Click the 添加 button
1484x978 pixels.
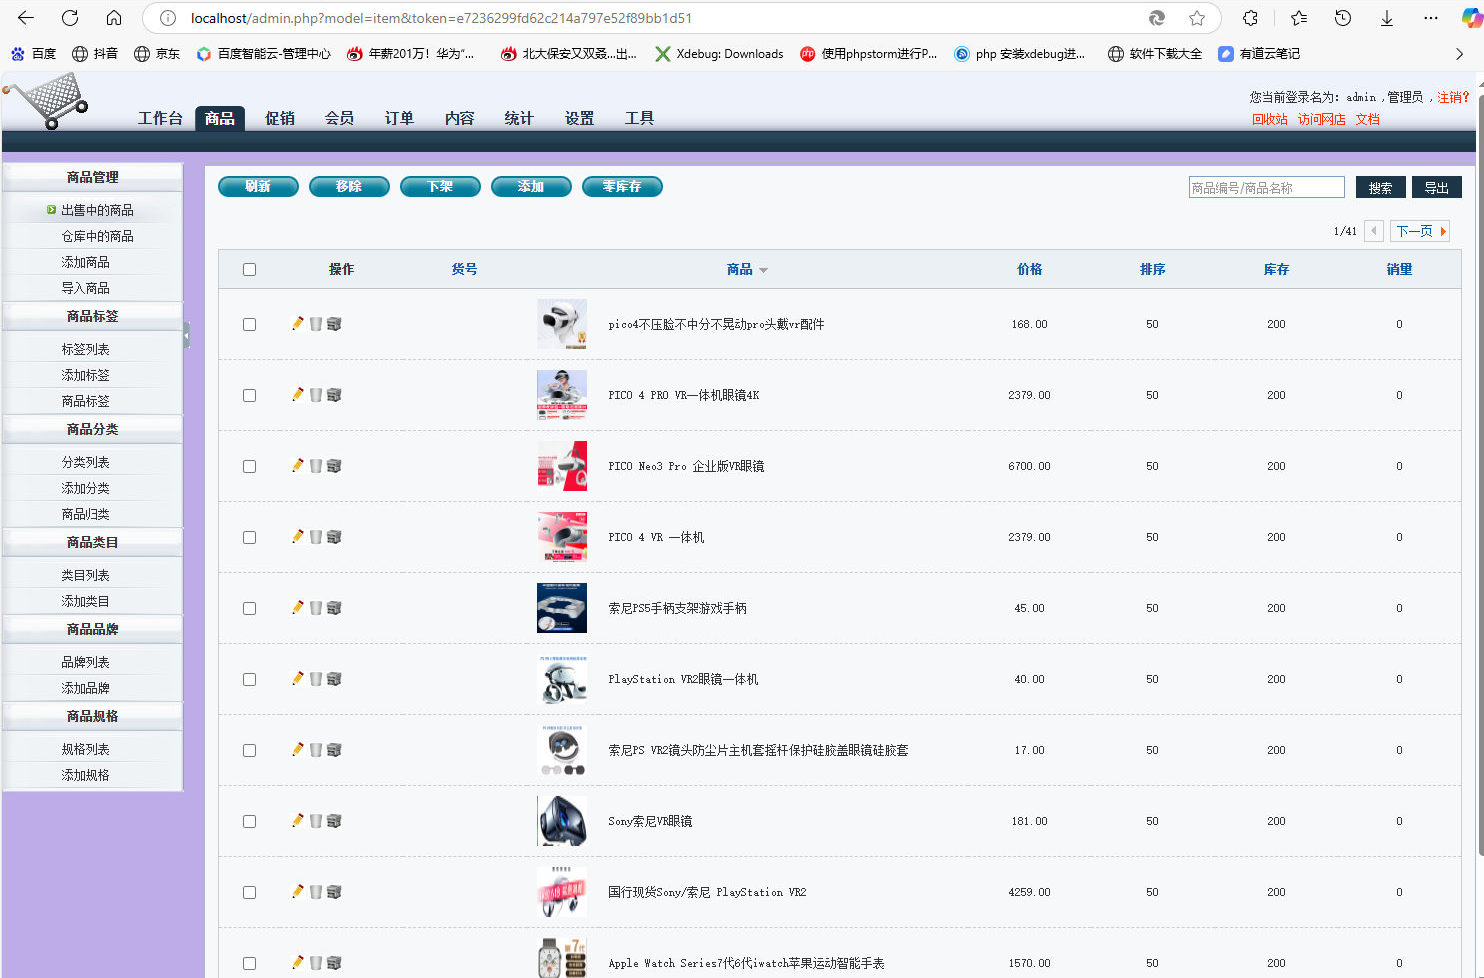(531, 187)
